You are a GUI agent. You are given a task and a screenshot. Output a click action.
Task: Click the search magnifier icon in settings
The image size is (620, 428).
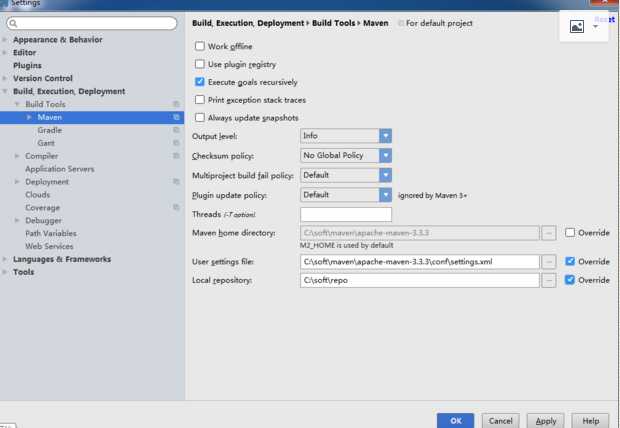[x=13, y=23]
